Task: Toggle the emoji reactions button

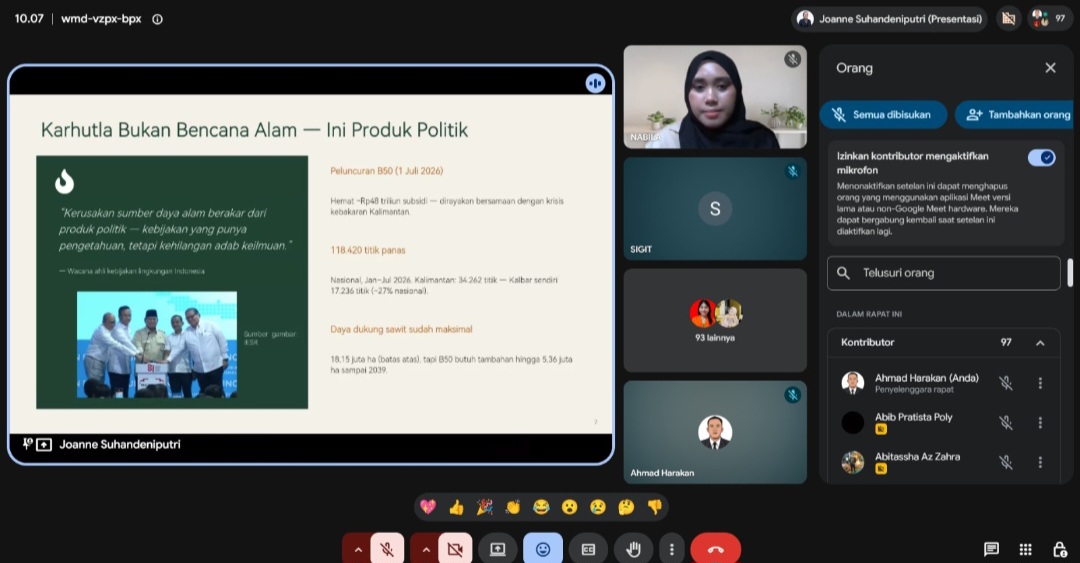Action: pyautogui.click(x=543, y=549)
